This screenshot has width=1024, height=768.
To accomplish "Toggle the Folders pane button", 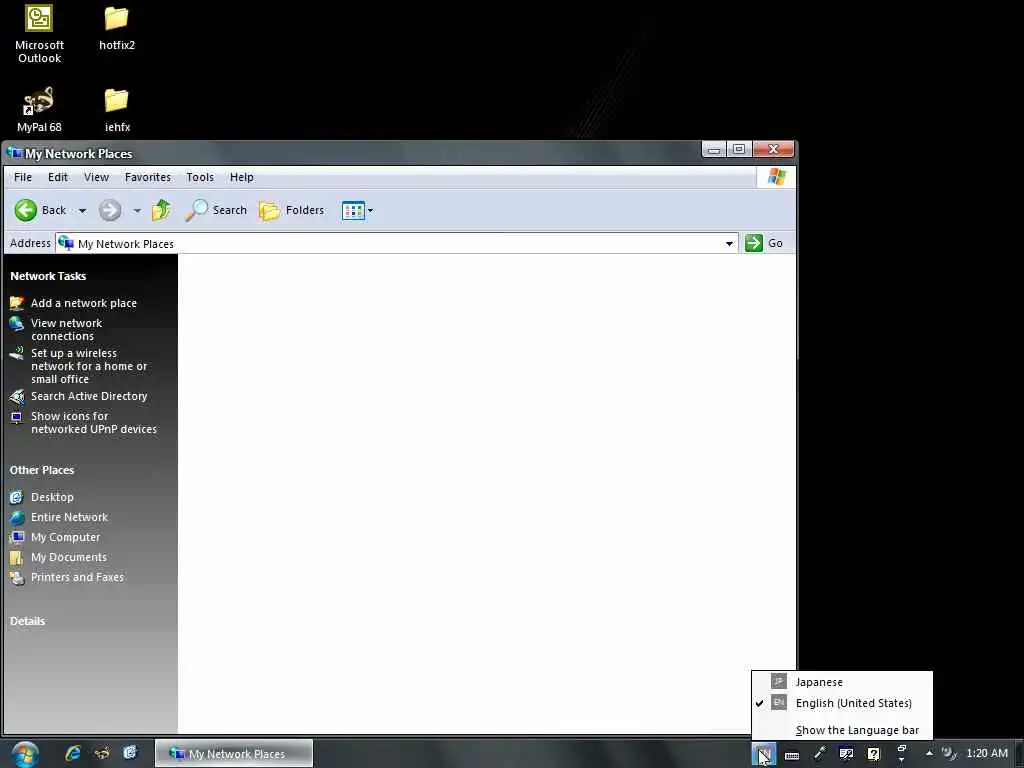I will [x=291, y=210].
